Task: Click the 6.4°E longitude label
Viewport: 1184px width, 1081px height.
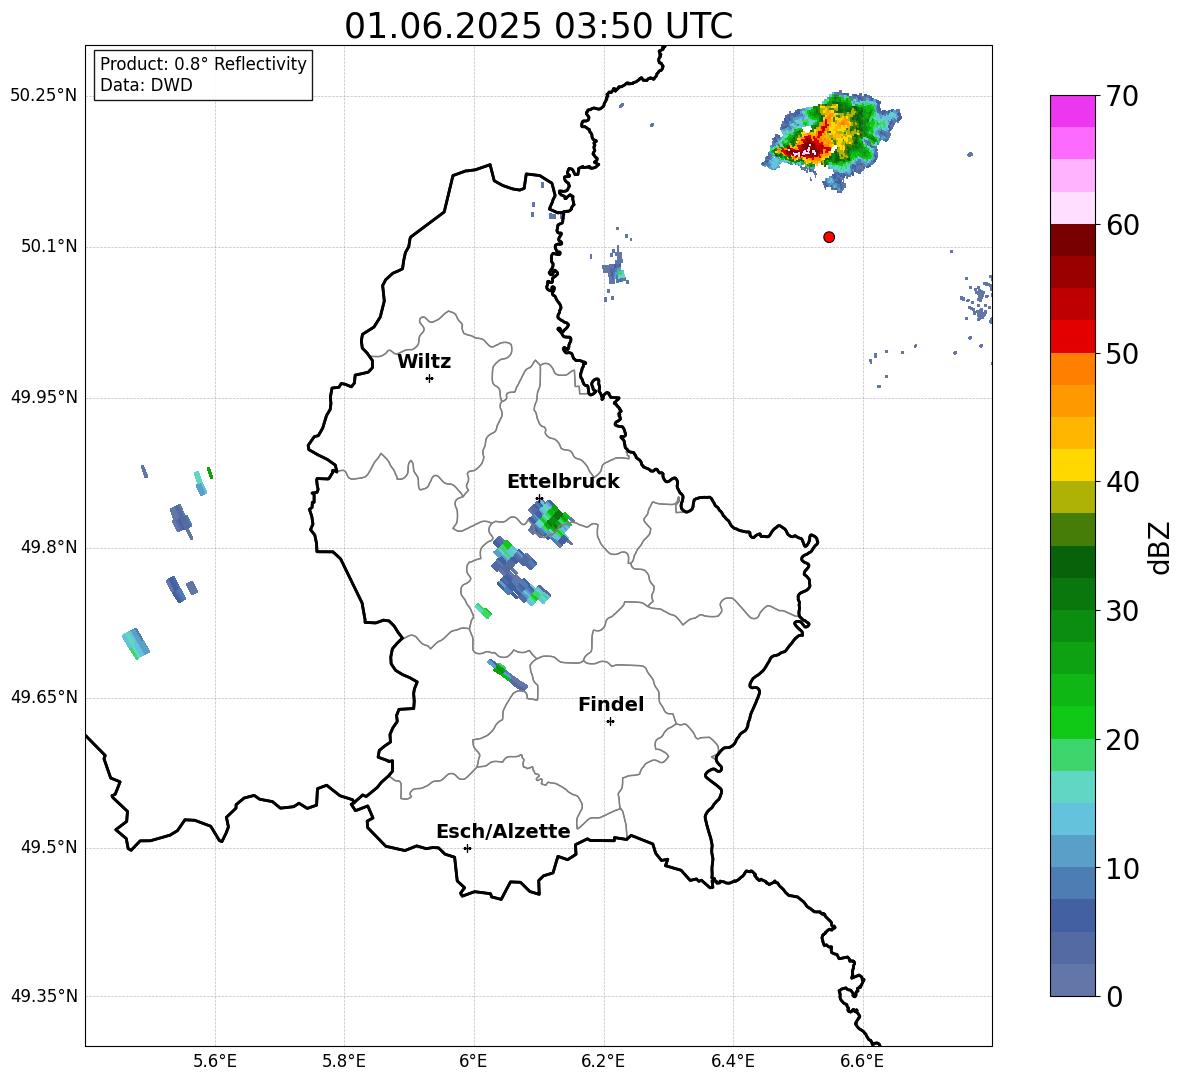Action: (732, 1061)
